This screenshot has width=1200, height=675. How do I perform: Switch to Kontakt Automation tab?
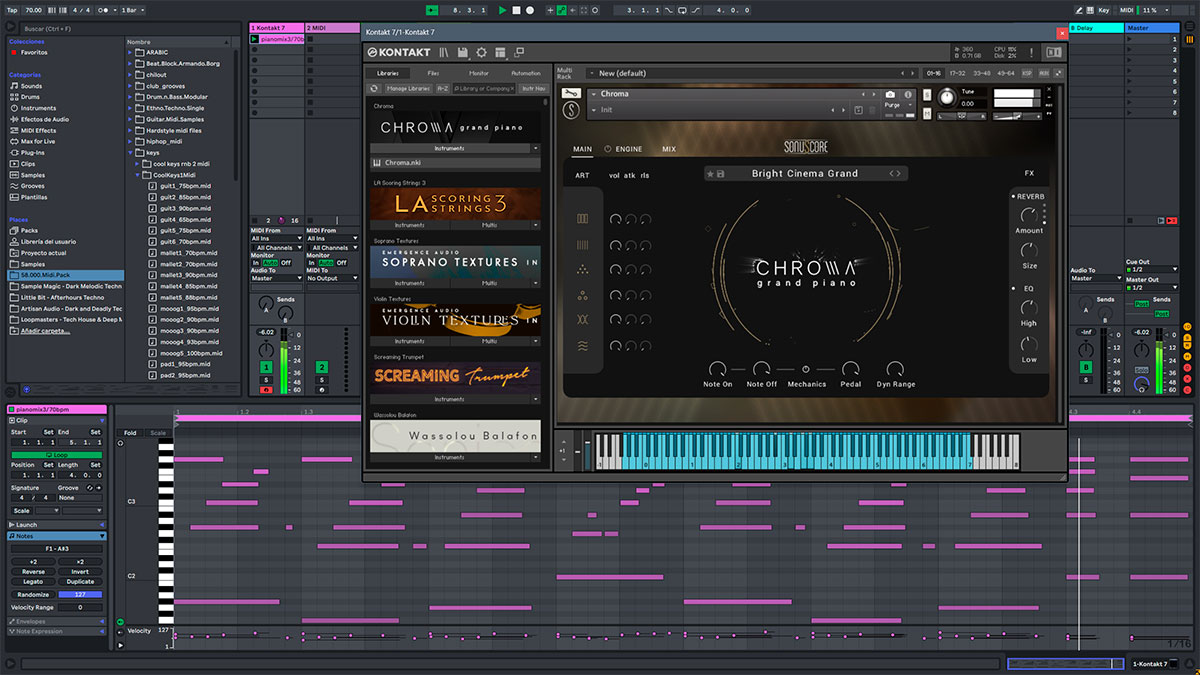point(525,73)
